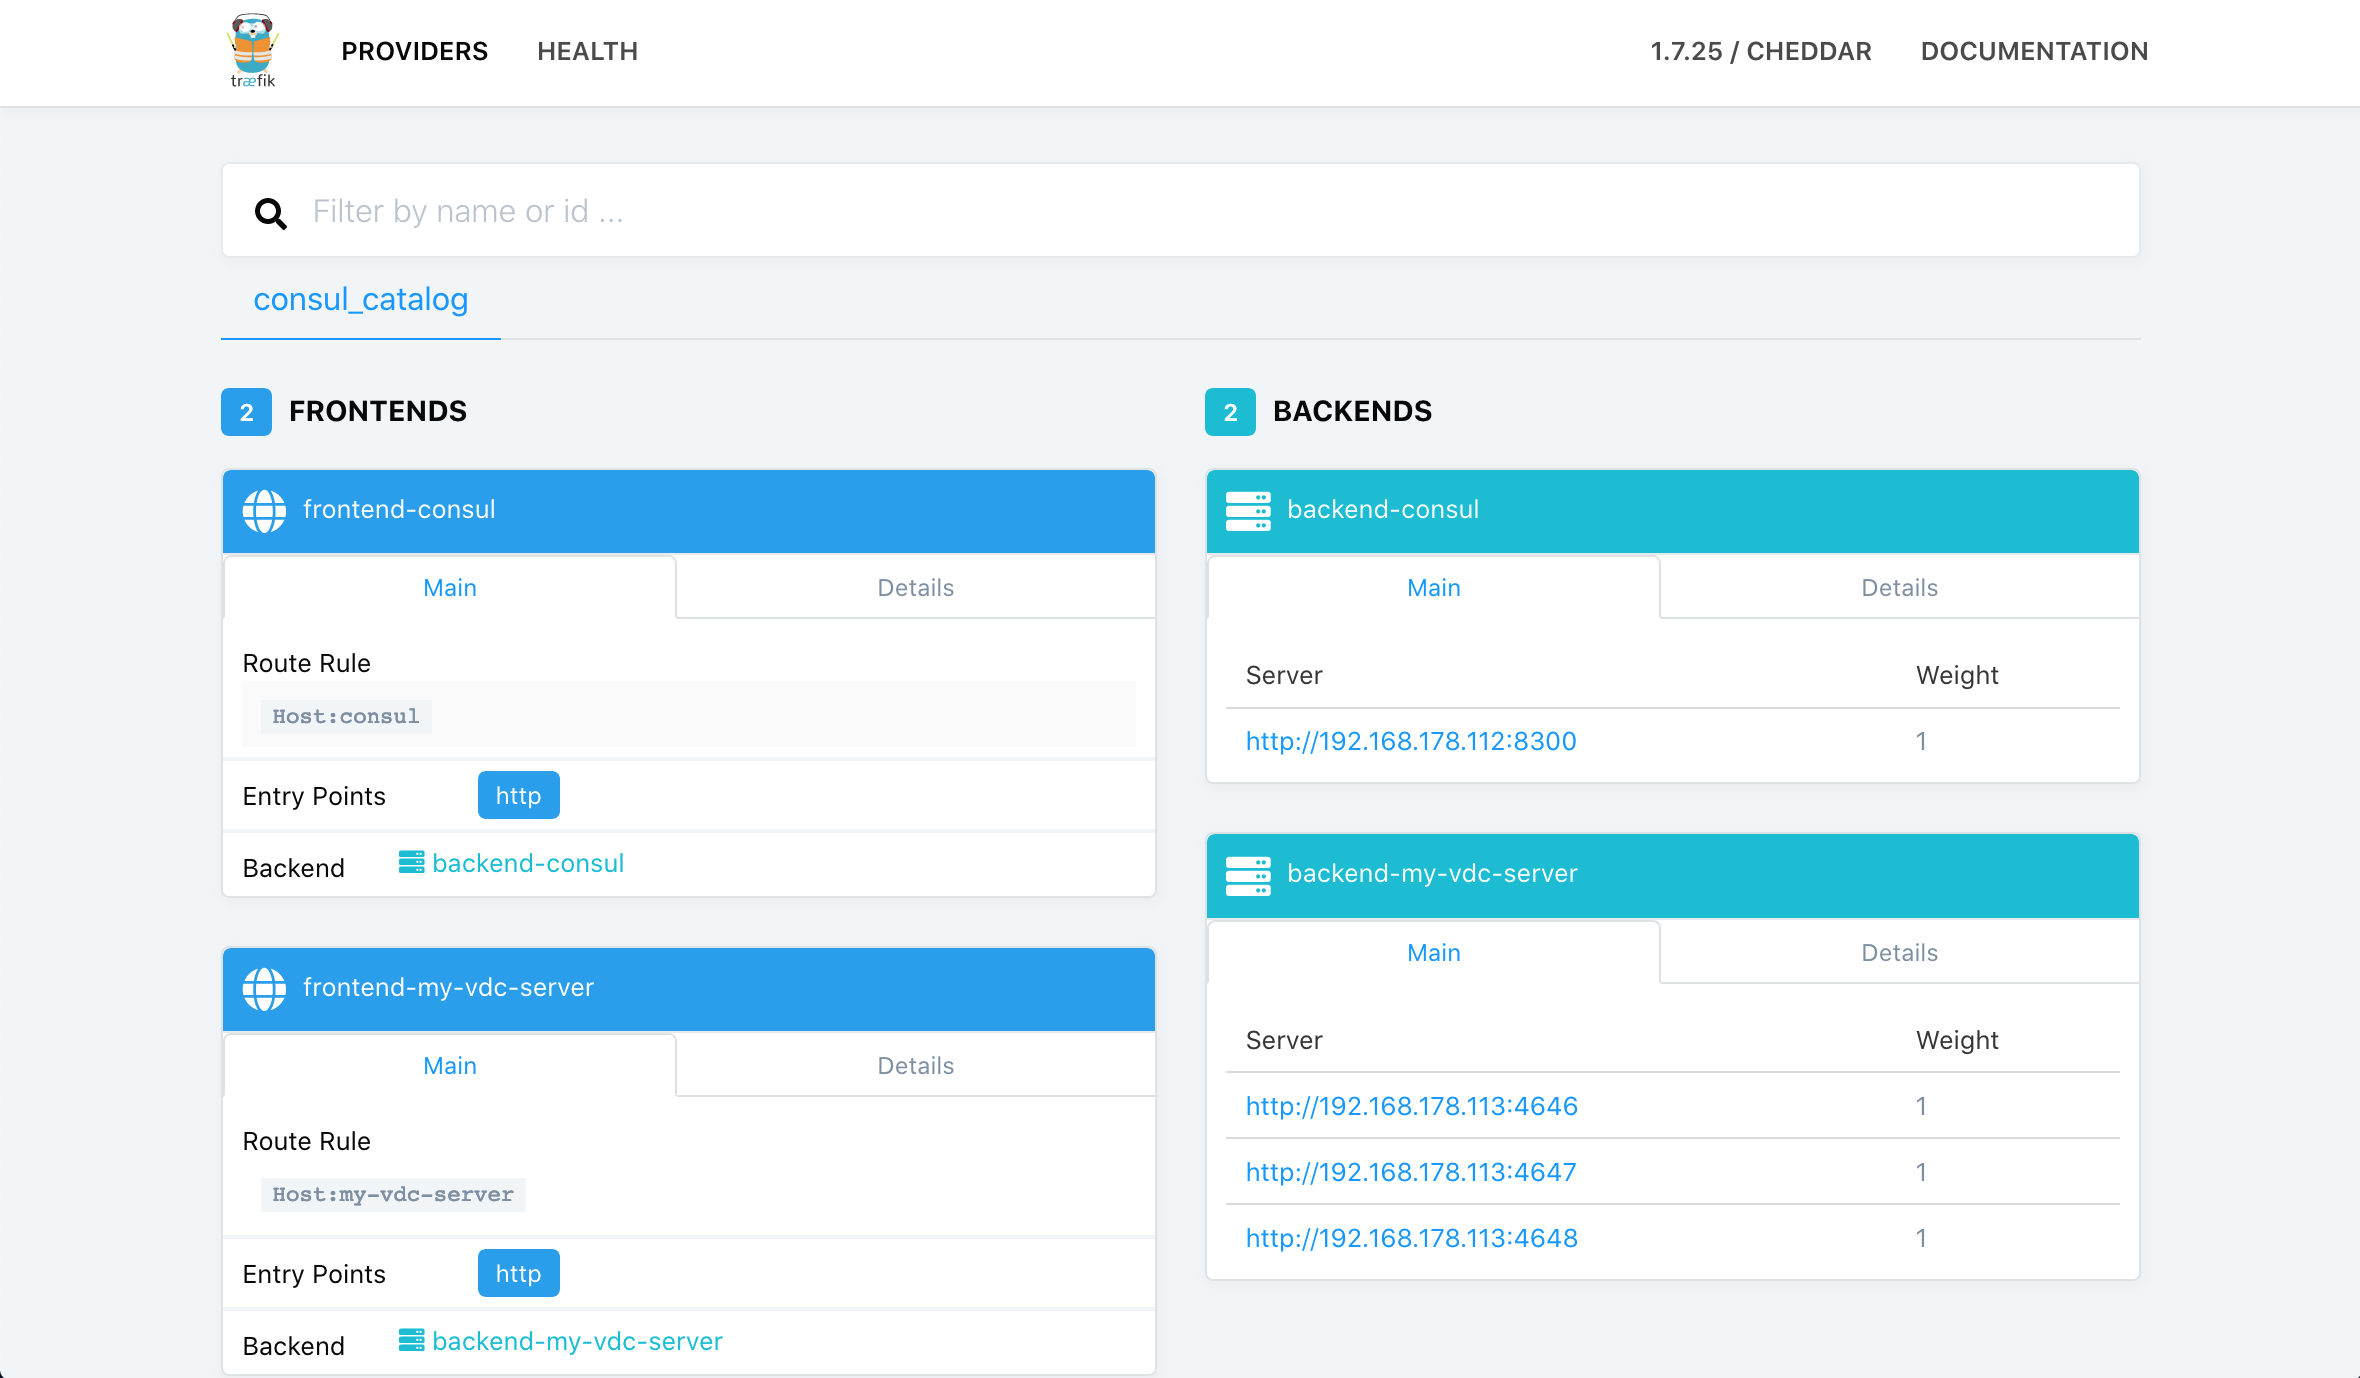Switch to Details tab in backend-my-vdc-server card
Screen dimensions: 2360x1378
pyautogui.click(x=1899, y=952)
